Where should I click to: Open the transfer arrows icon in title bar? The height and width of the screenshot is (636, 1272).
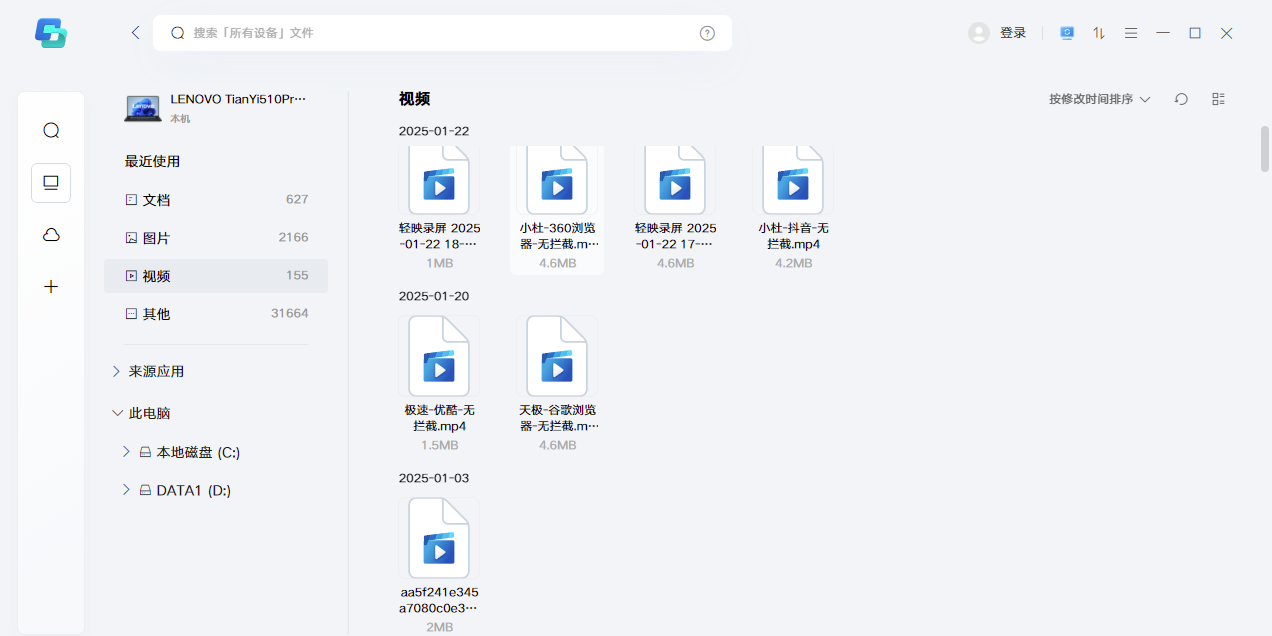(x=1099, y=33)
